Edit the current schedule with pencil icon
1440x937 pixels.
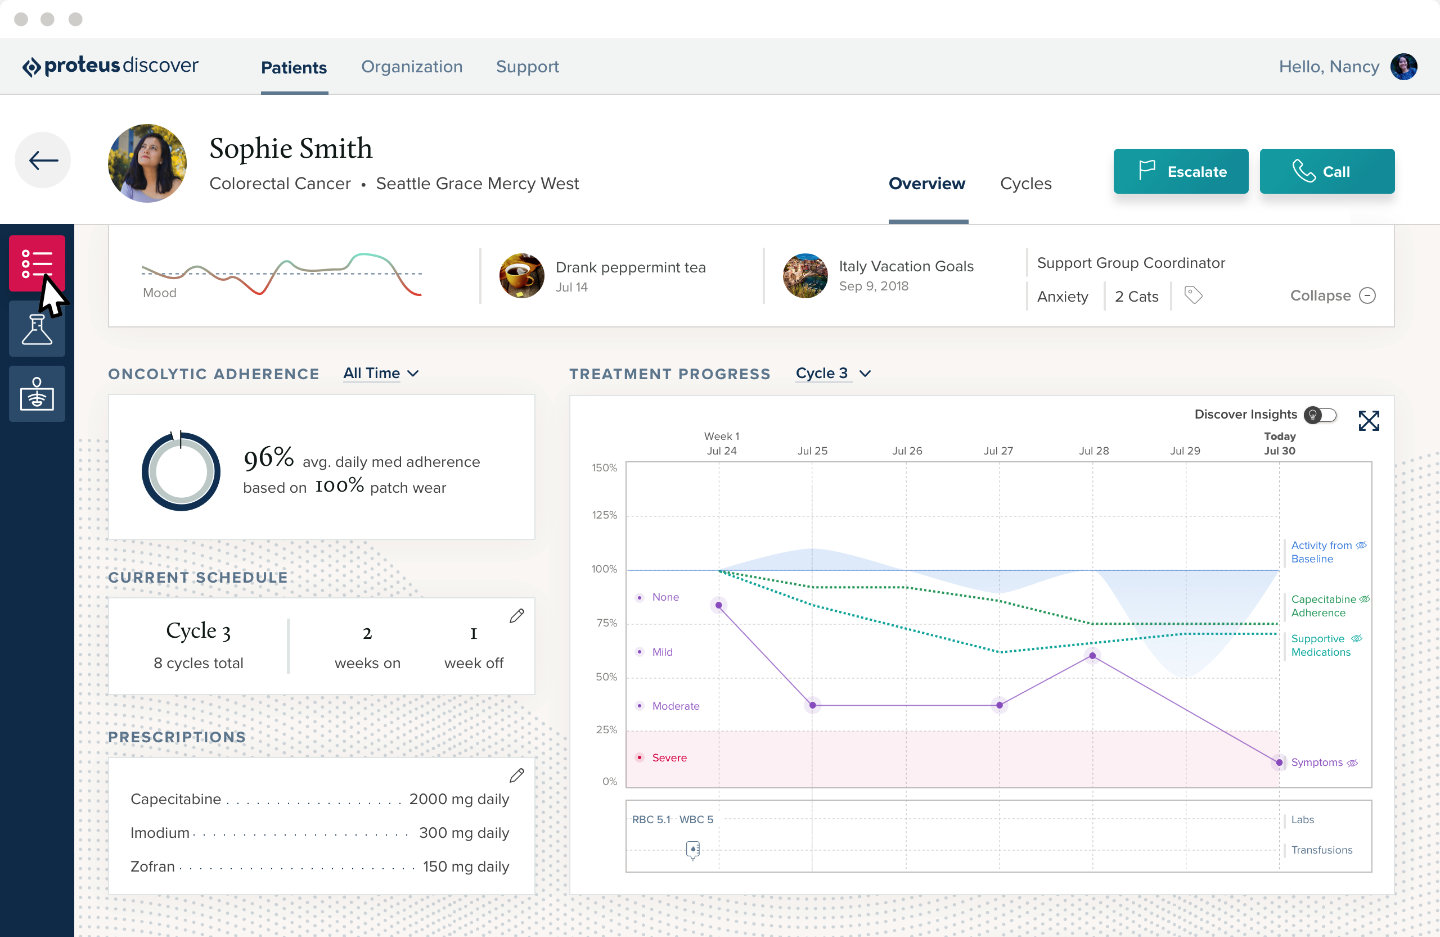point(516,616)
